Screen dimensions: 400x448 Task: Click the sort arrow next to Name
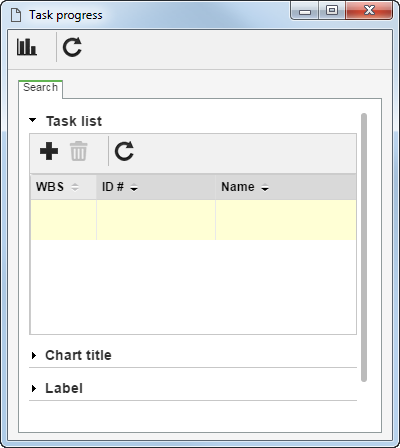tap(265, 188)
